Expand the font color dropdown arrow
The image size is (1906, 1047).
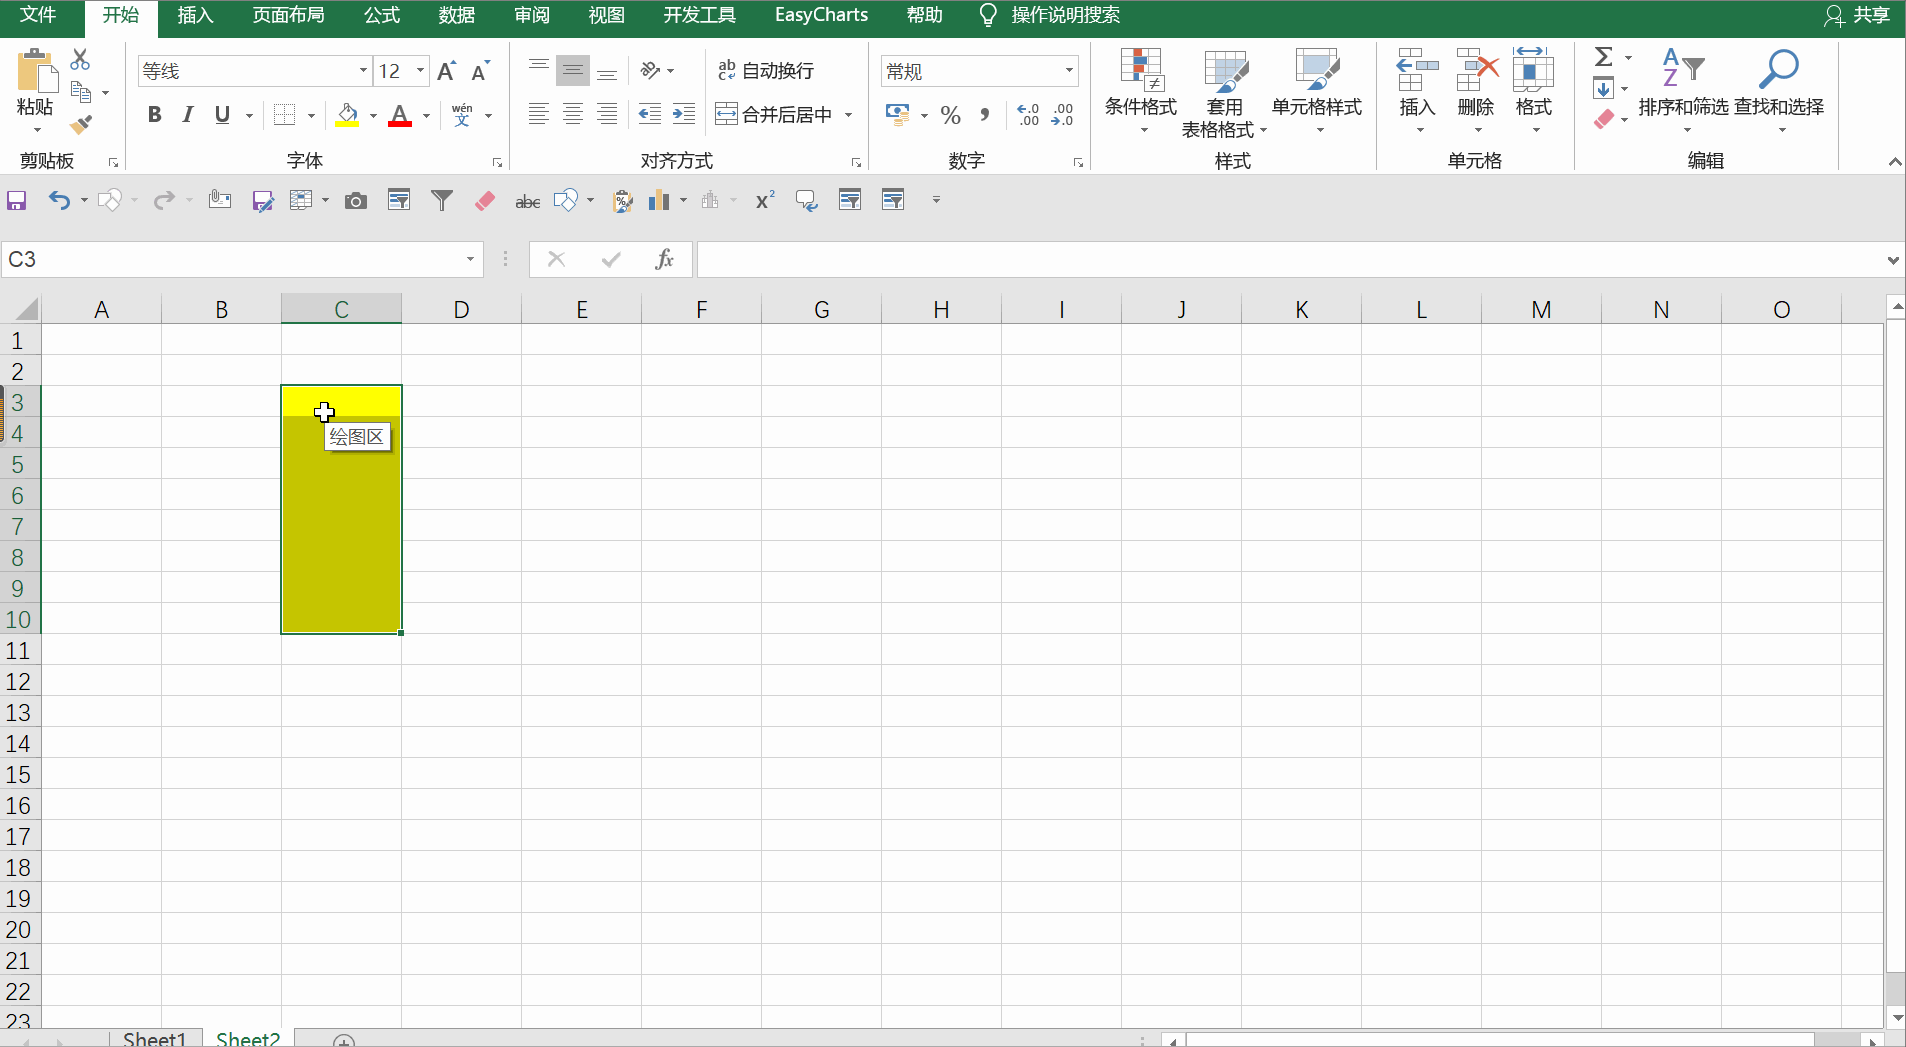(x=426, y=116)
